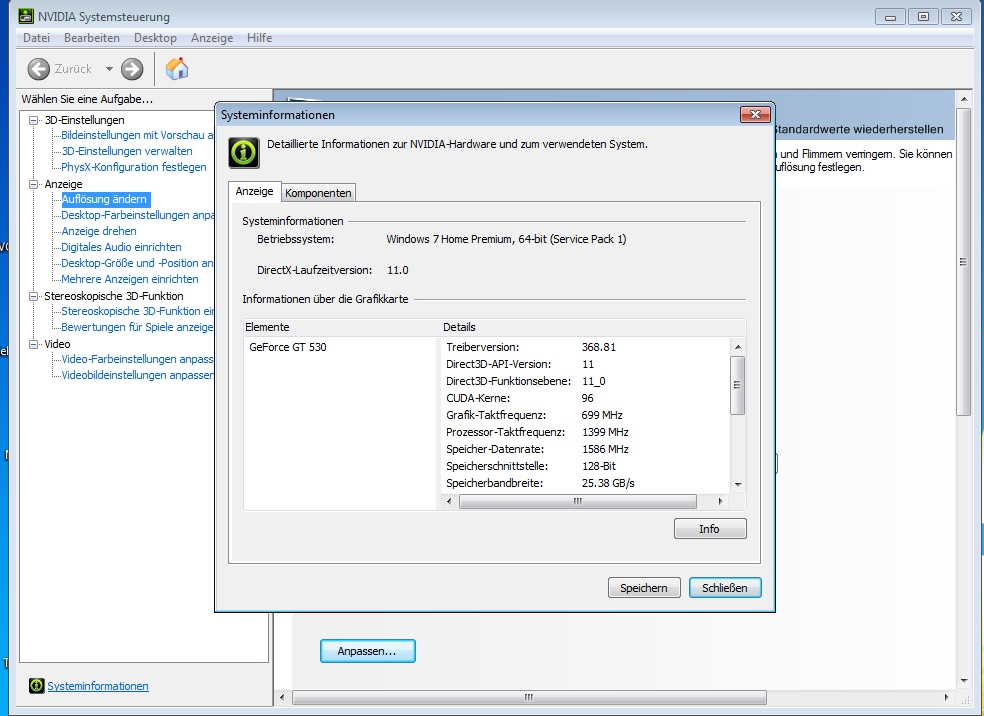The image size is (984, 716).
Task: Click the Details column header
Action: tap(593, 327)
